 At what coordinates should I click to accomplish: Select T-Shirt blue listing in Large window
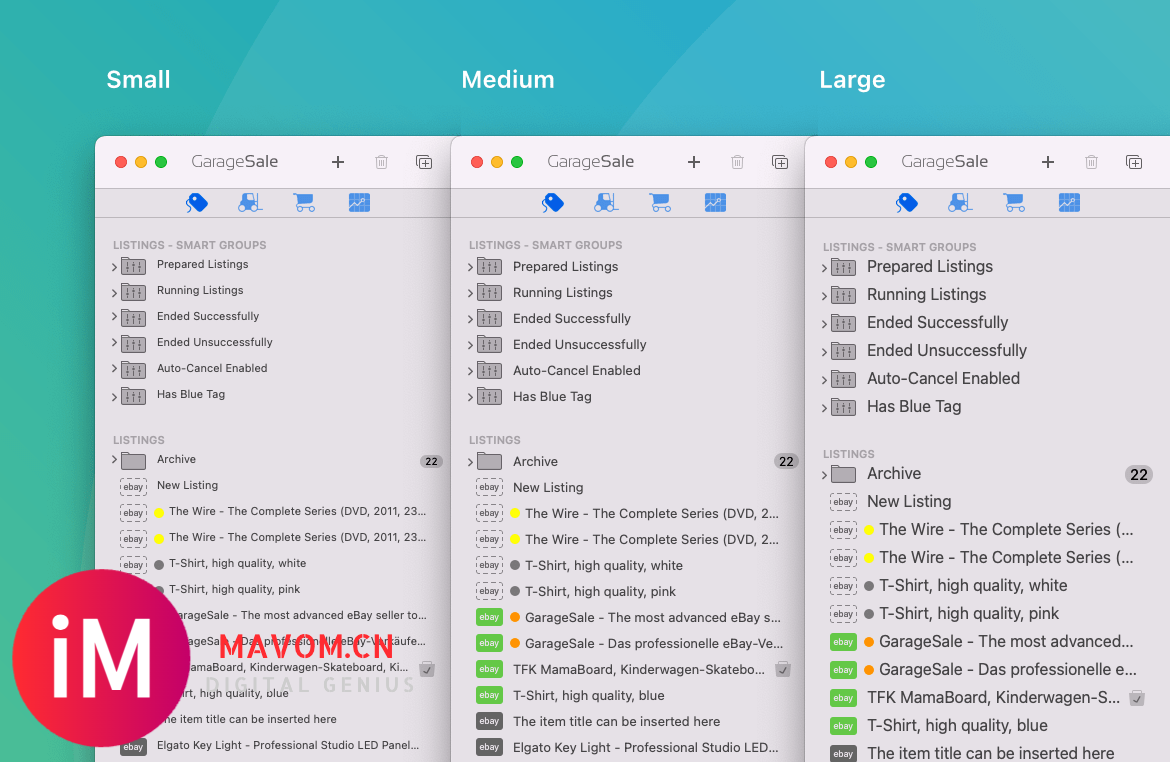click(957, 725)
